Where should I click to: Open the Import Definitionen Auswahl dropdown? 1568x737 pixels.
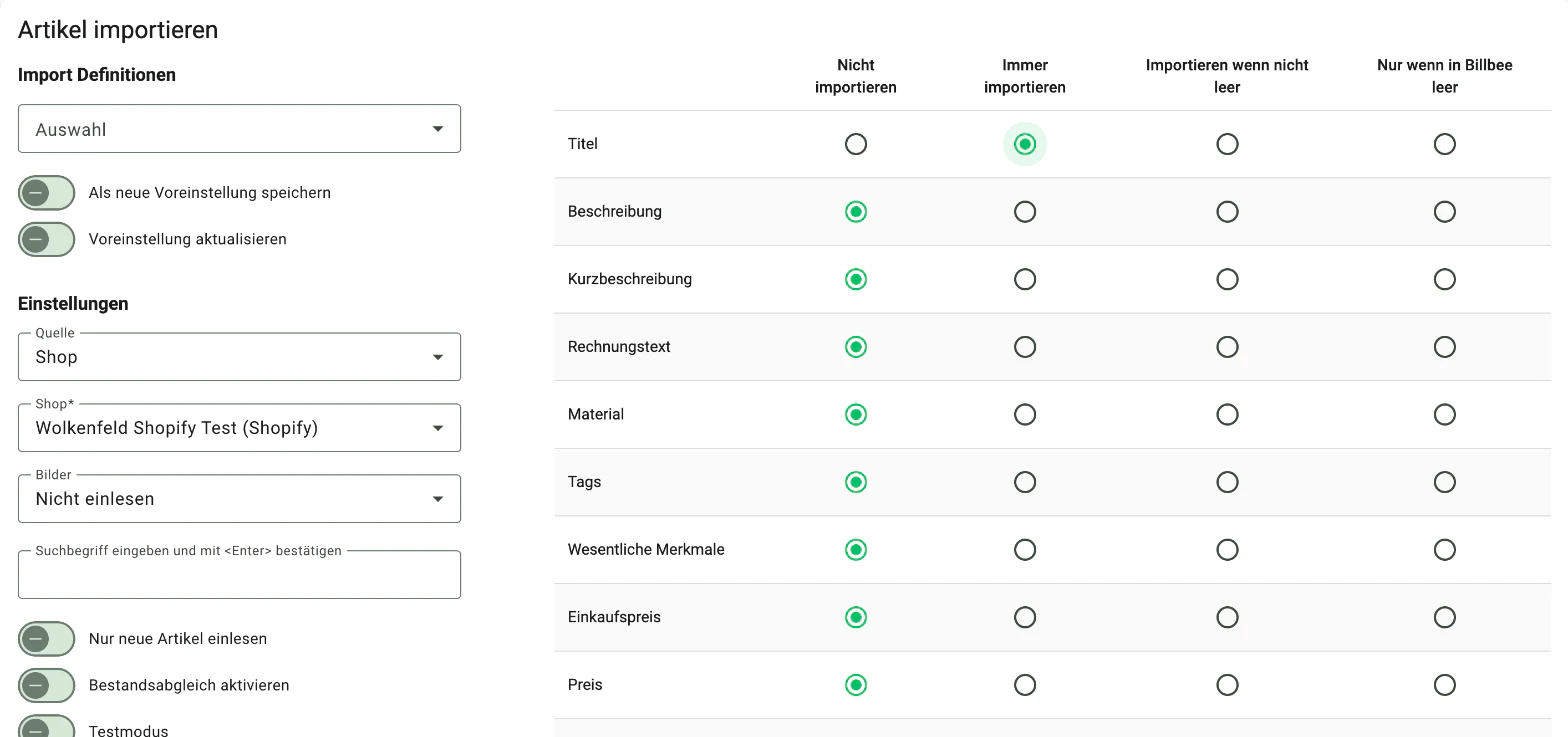(239, 129)
